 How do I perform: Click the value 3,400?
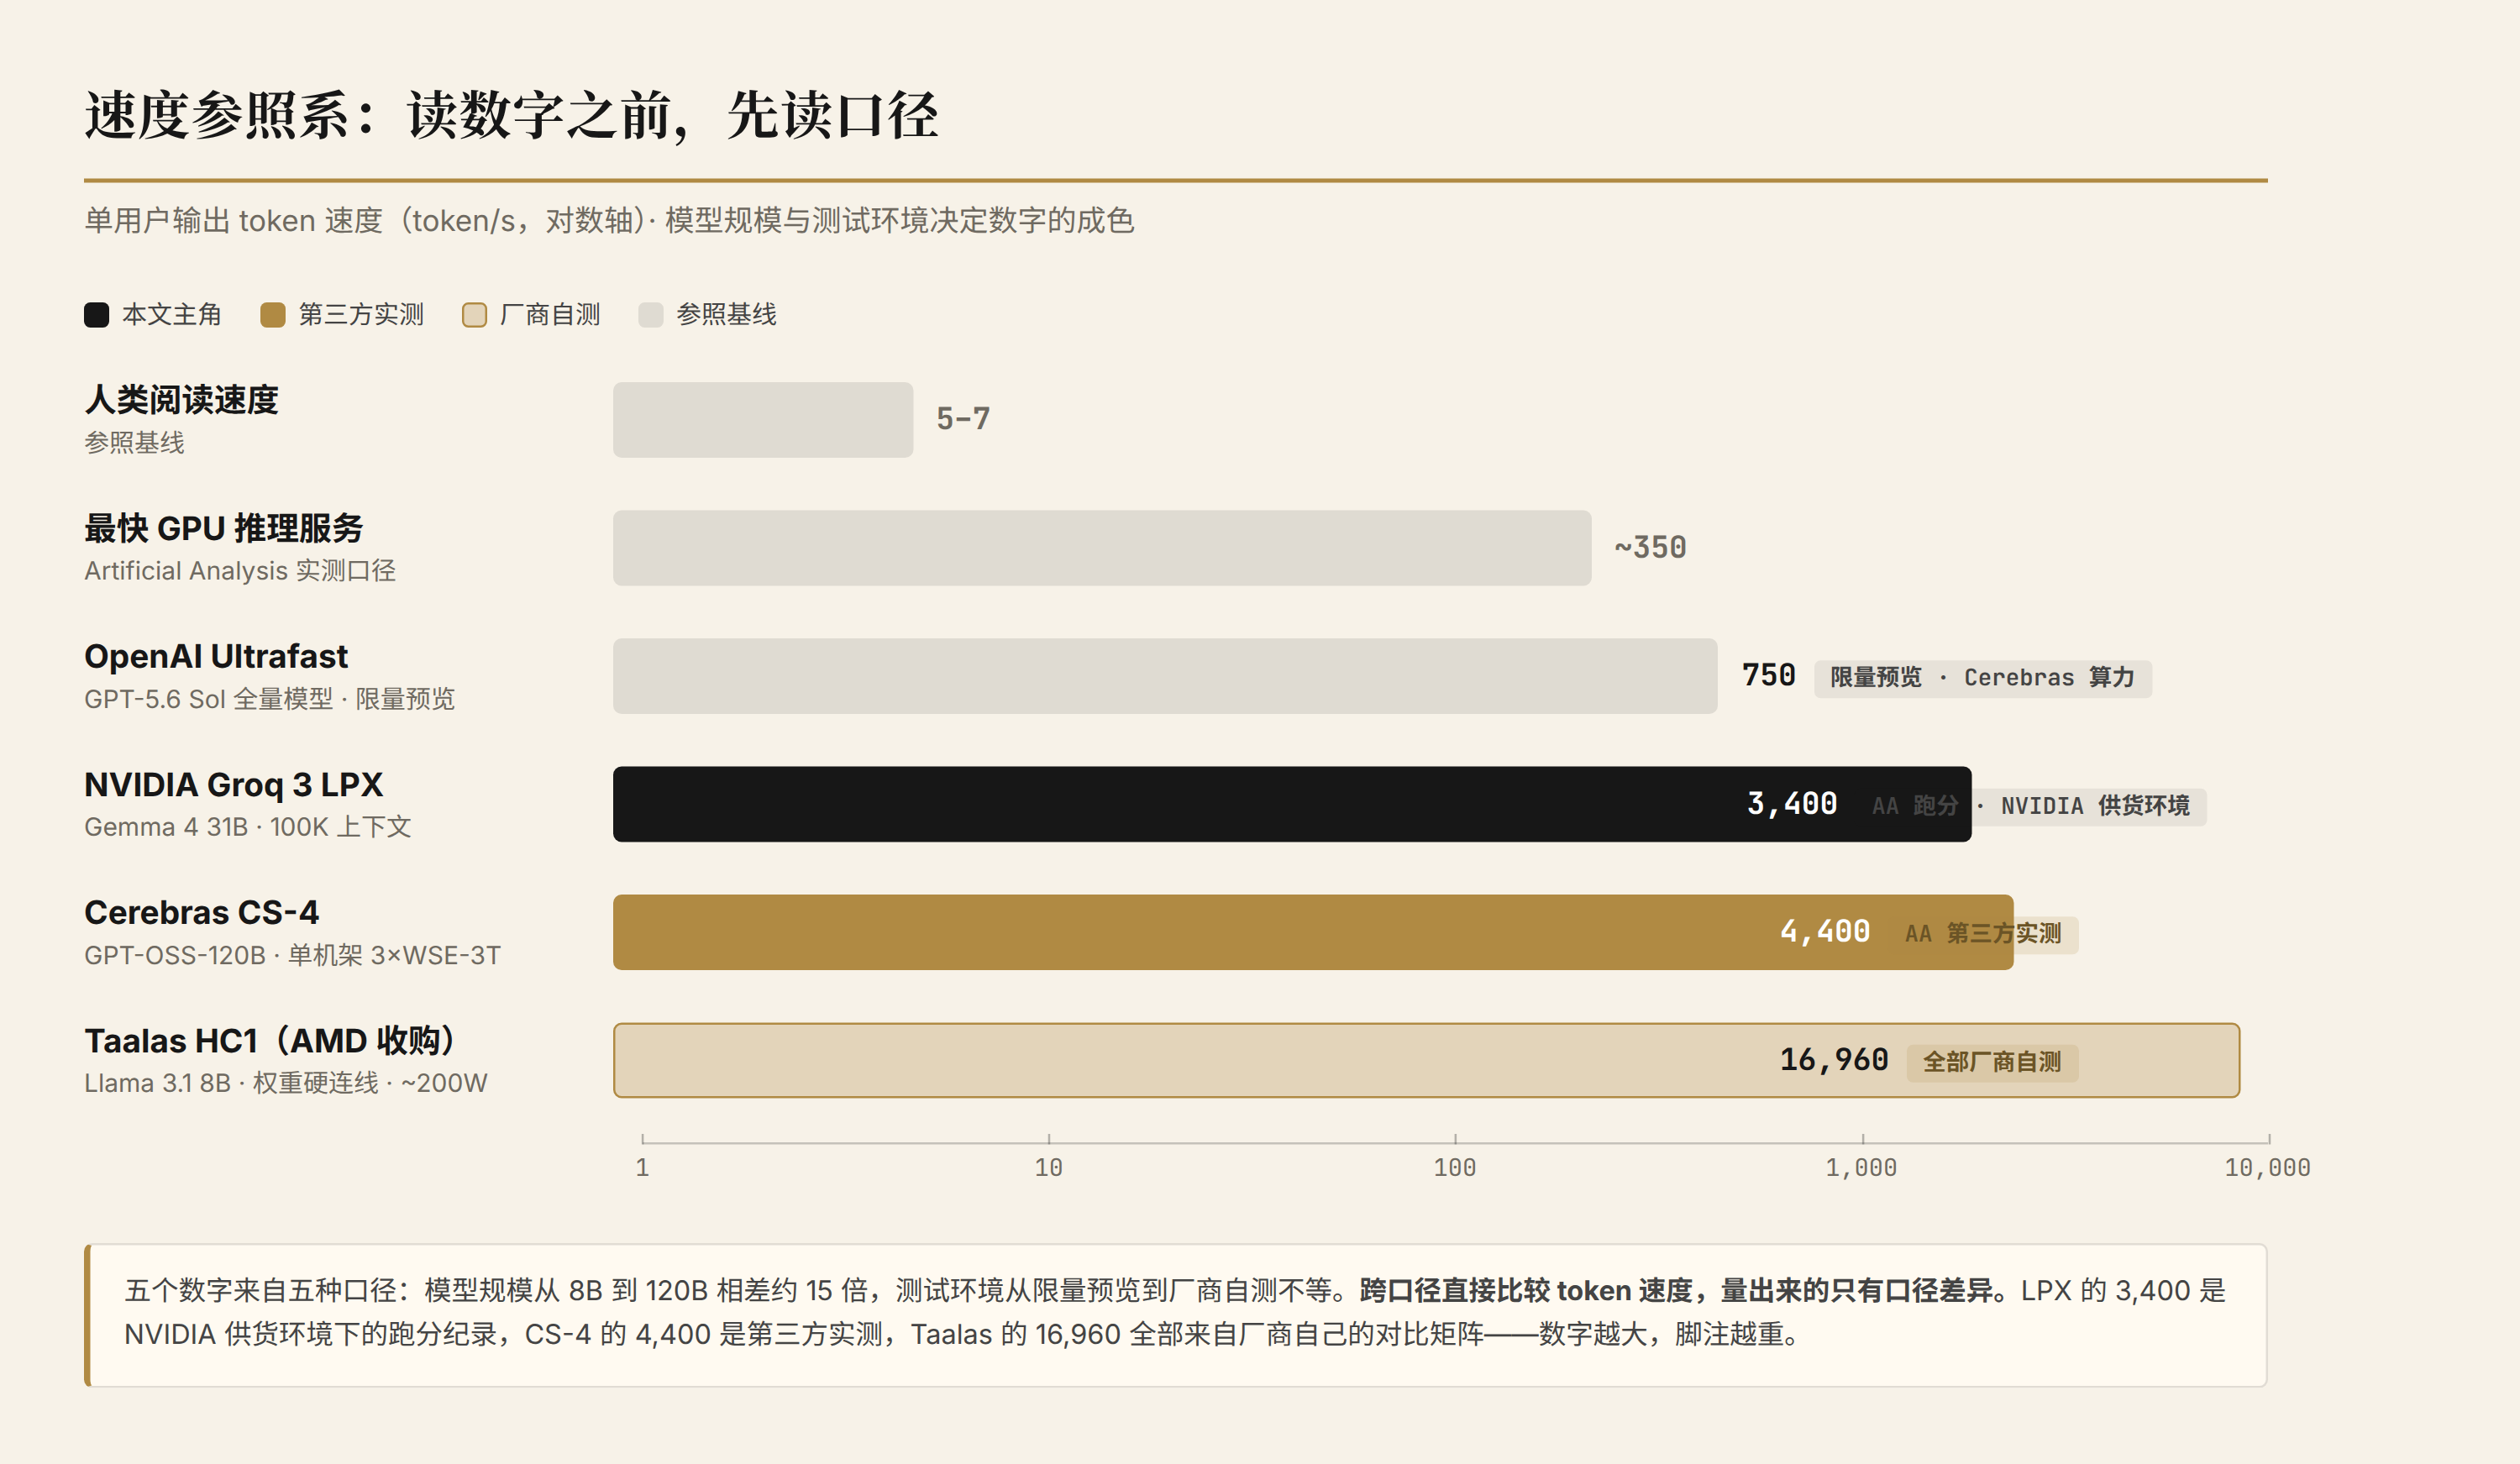(x=1791, y=803)
